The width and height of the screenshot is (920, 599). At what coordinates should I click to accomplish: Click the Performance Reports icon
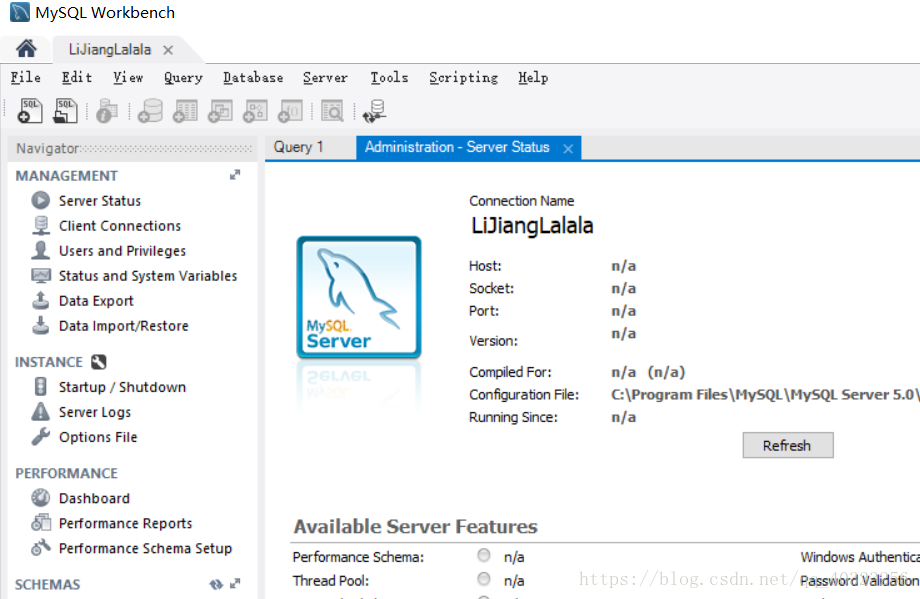(x=40, y=522)
